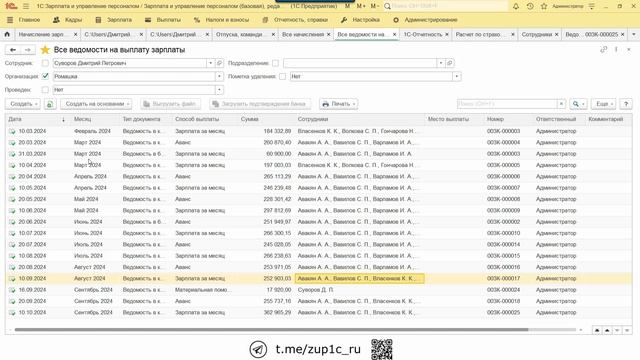Show the open tabs list arrow
The height and width of the screenshot is (360, 640).
[633, 35]
